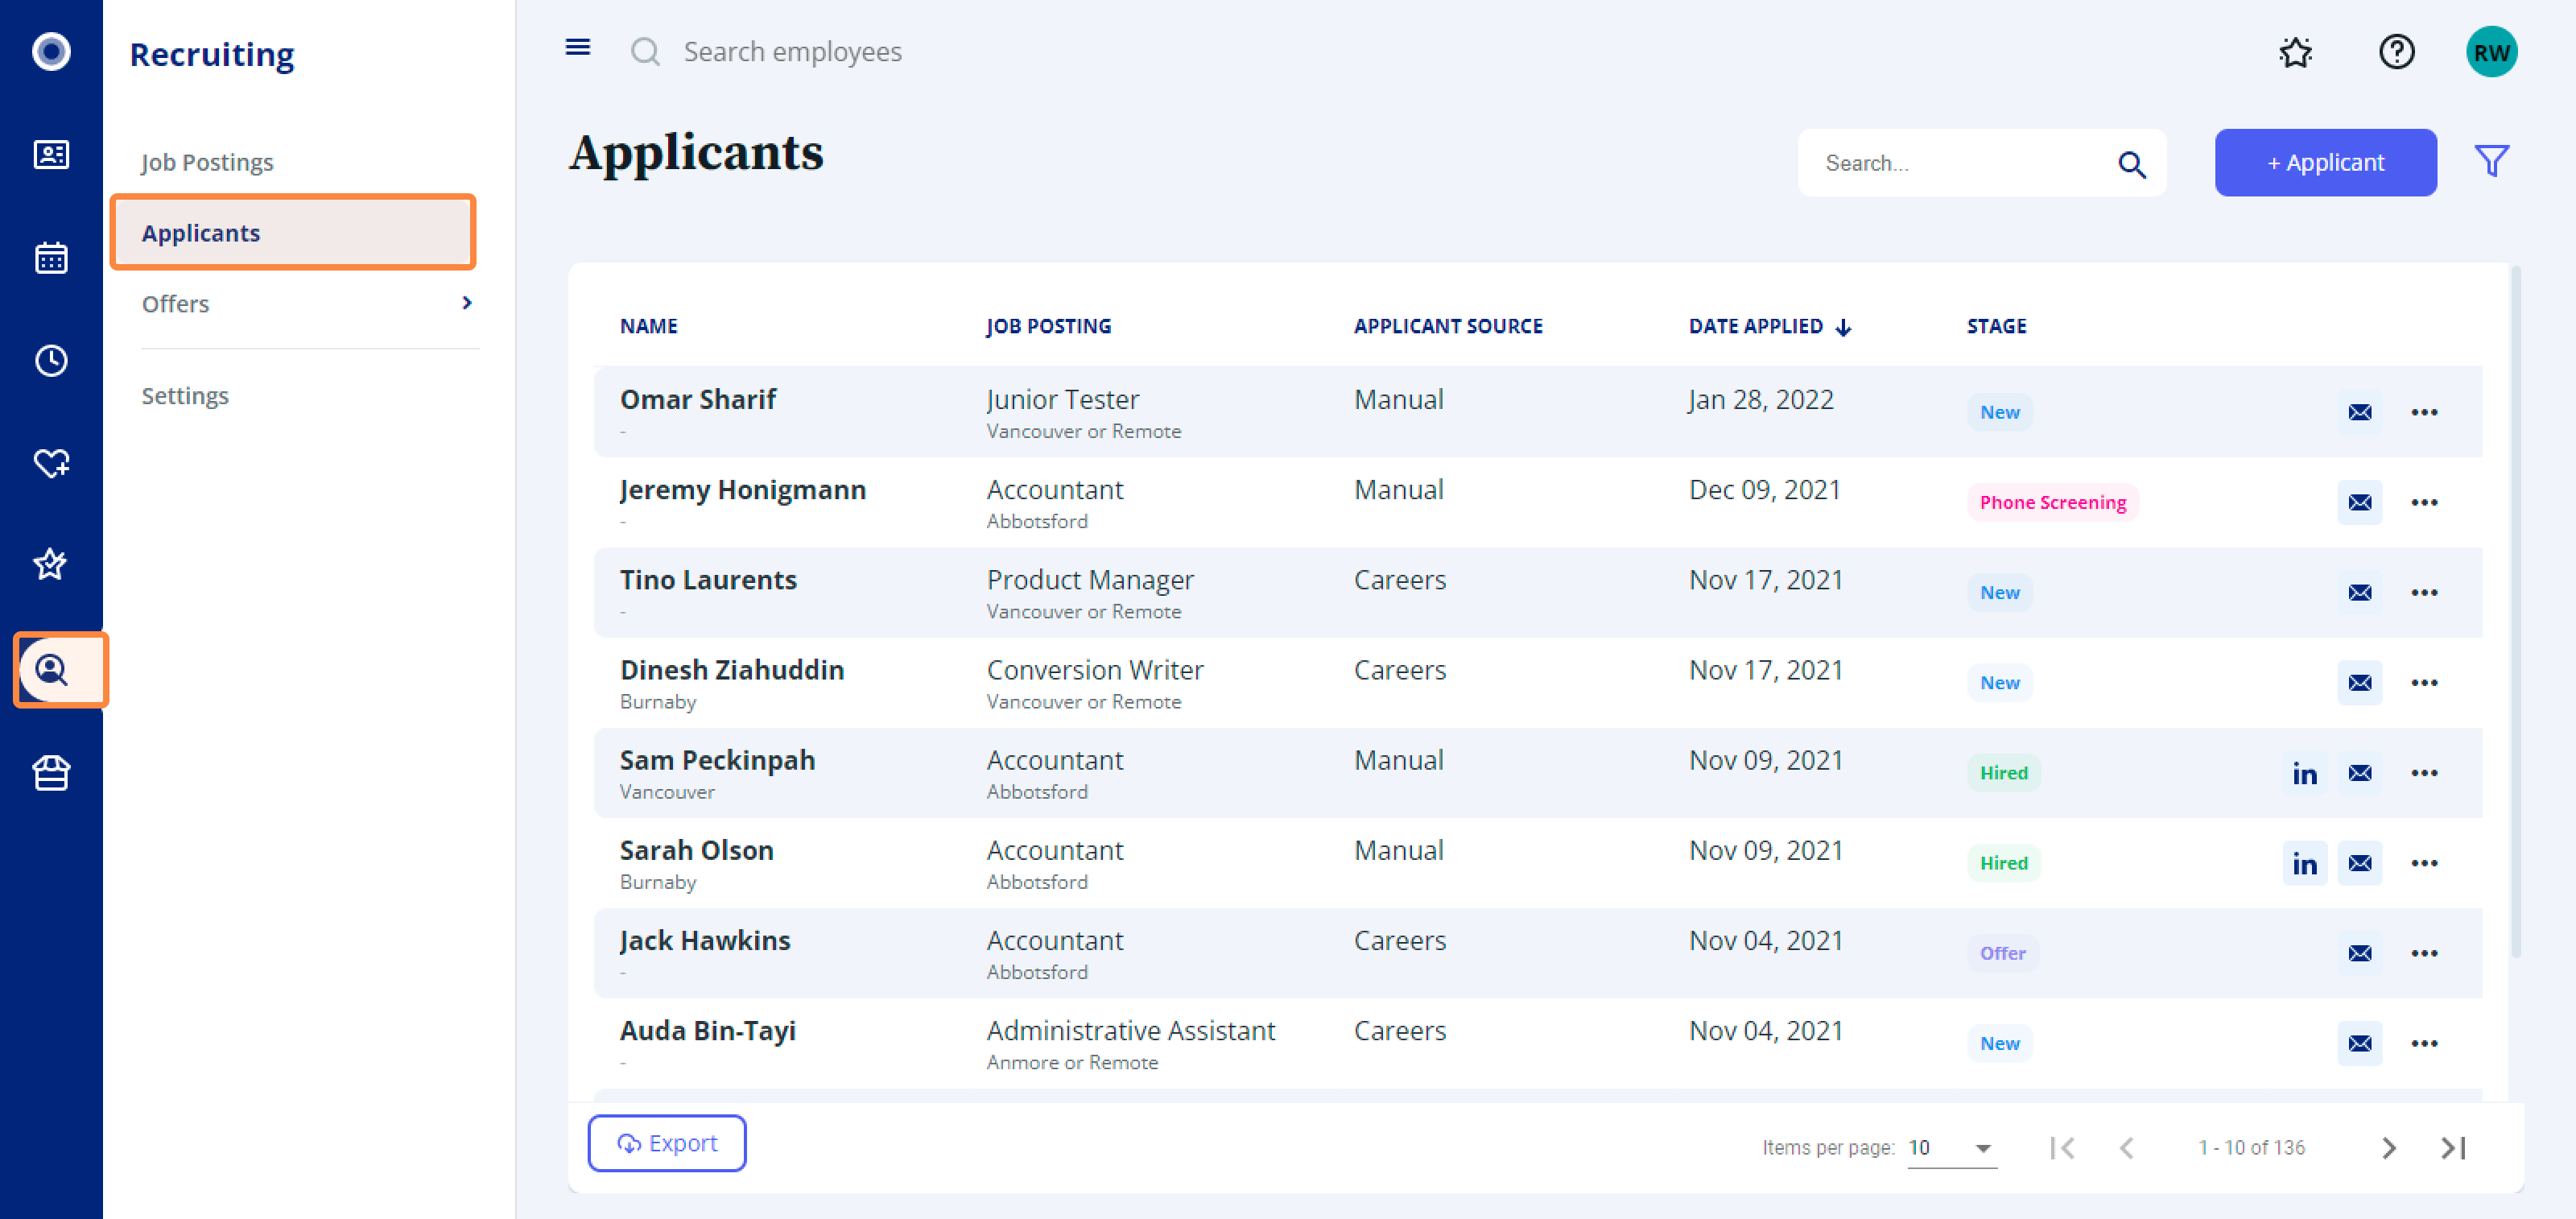Email Omar Sharif via envelope icon

click(x=2359, y=412)
